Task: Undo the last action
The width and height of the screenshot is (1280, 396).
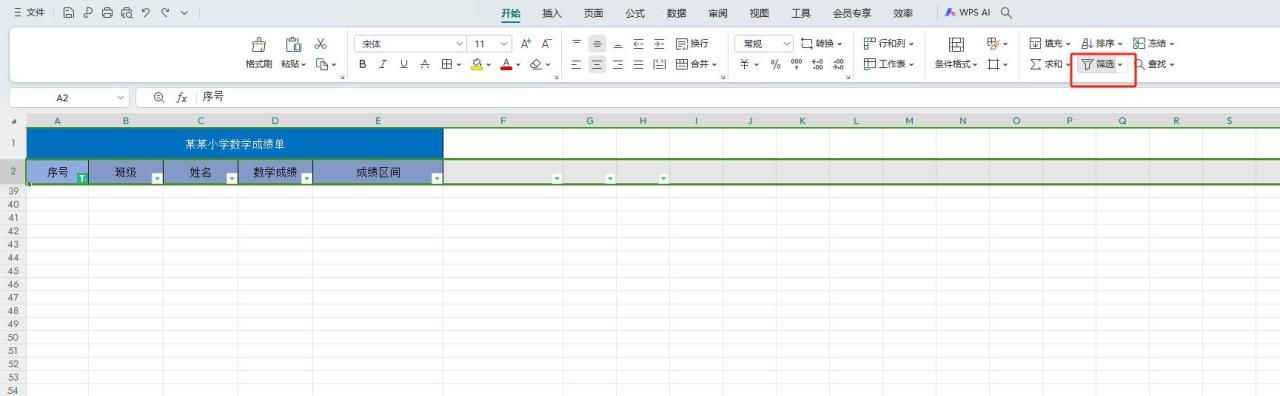Action: (x=146, y=13)
